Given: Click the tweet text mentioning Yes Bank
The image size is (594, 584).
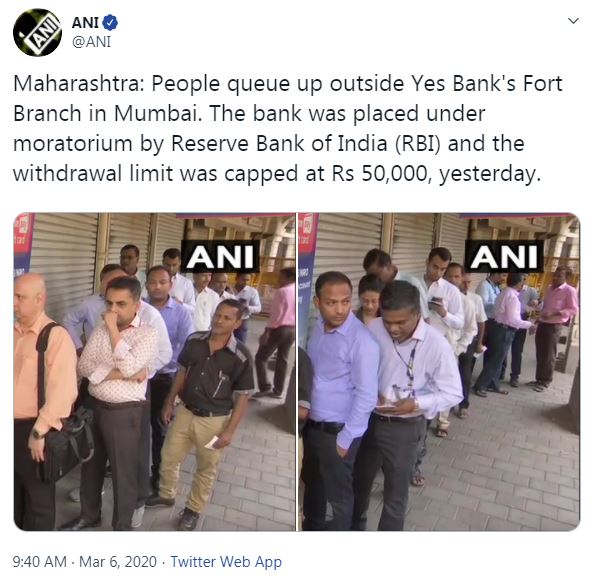Looking at the screenshot, I should click(x=288, y=128).
